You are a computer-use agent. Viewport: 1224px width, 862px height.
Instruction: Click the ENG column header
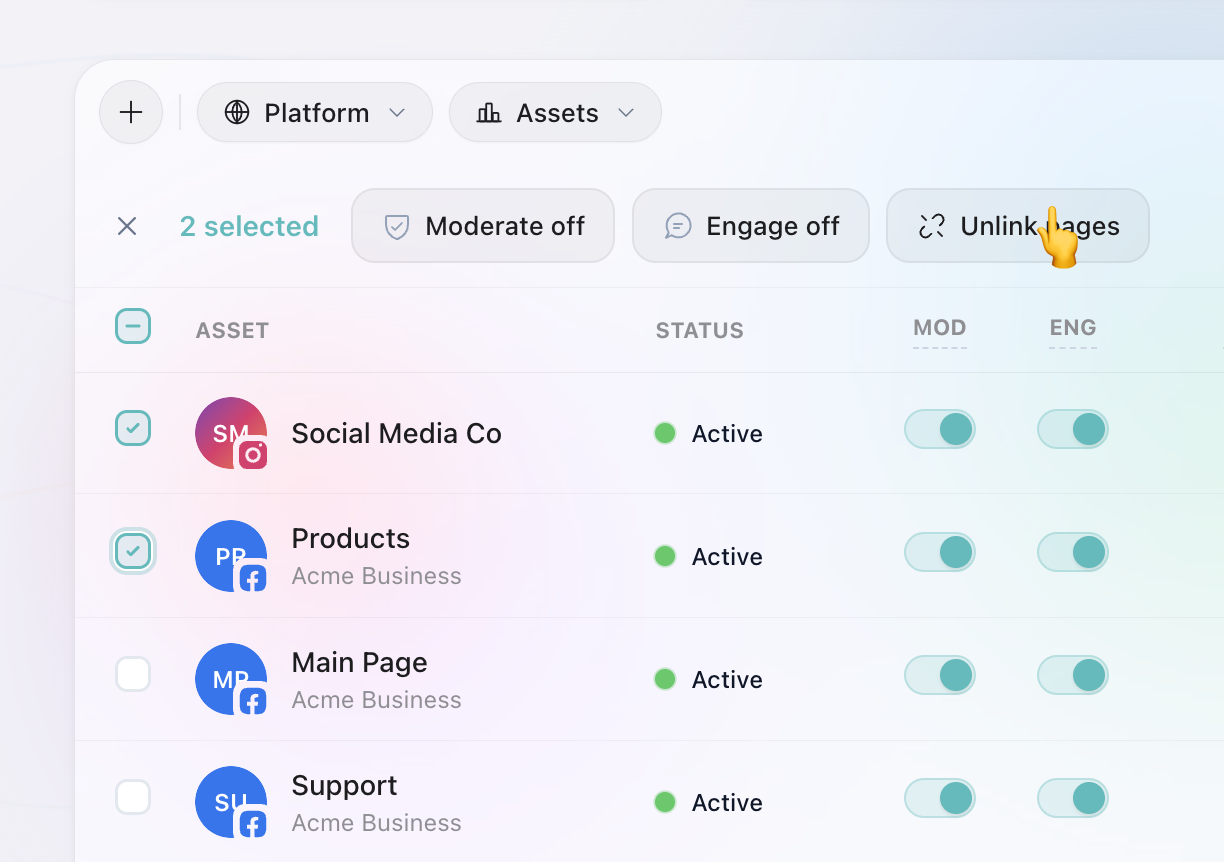[1072, 328]
